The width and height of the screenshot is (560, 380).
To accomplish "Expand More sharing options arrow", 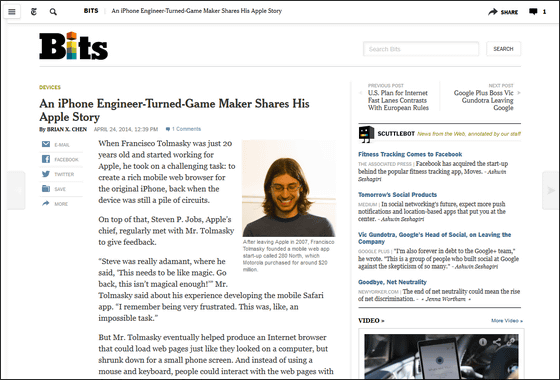I will tap(46, 204).
